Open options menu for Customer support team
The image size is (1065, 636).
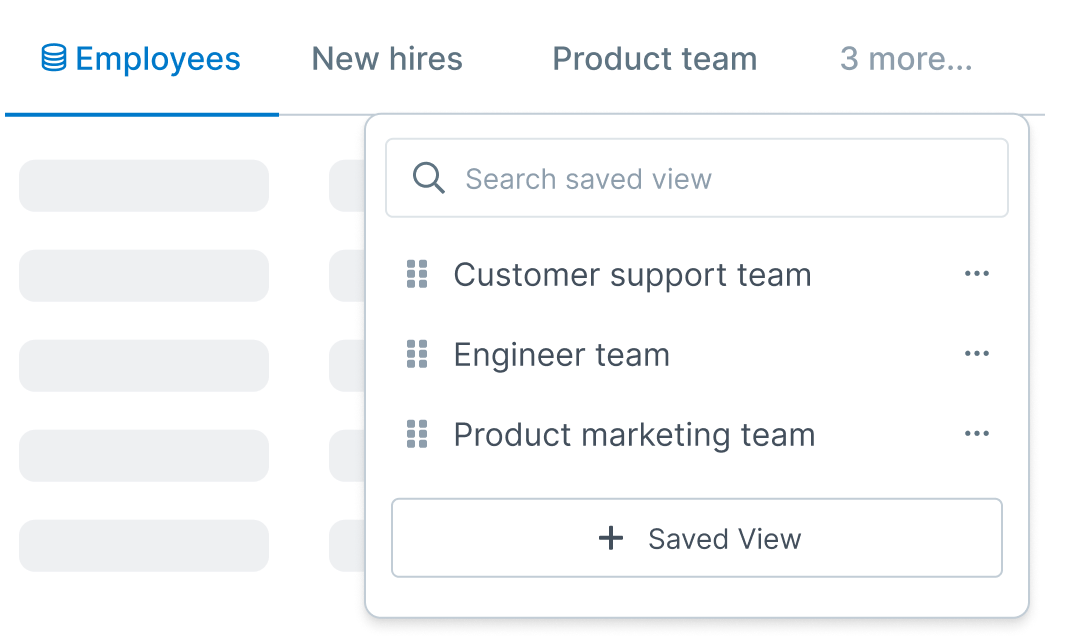pyautogui.click(x=977, y=274)
